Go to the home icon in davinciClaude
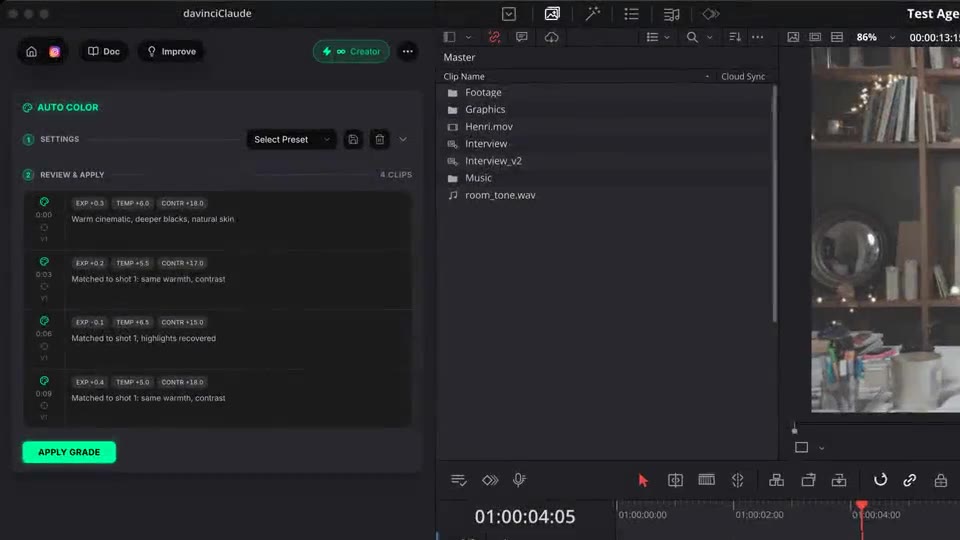This screenshot has width=960, height=540. (x=31, y=51)
